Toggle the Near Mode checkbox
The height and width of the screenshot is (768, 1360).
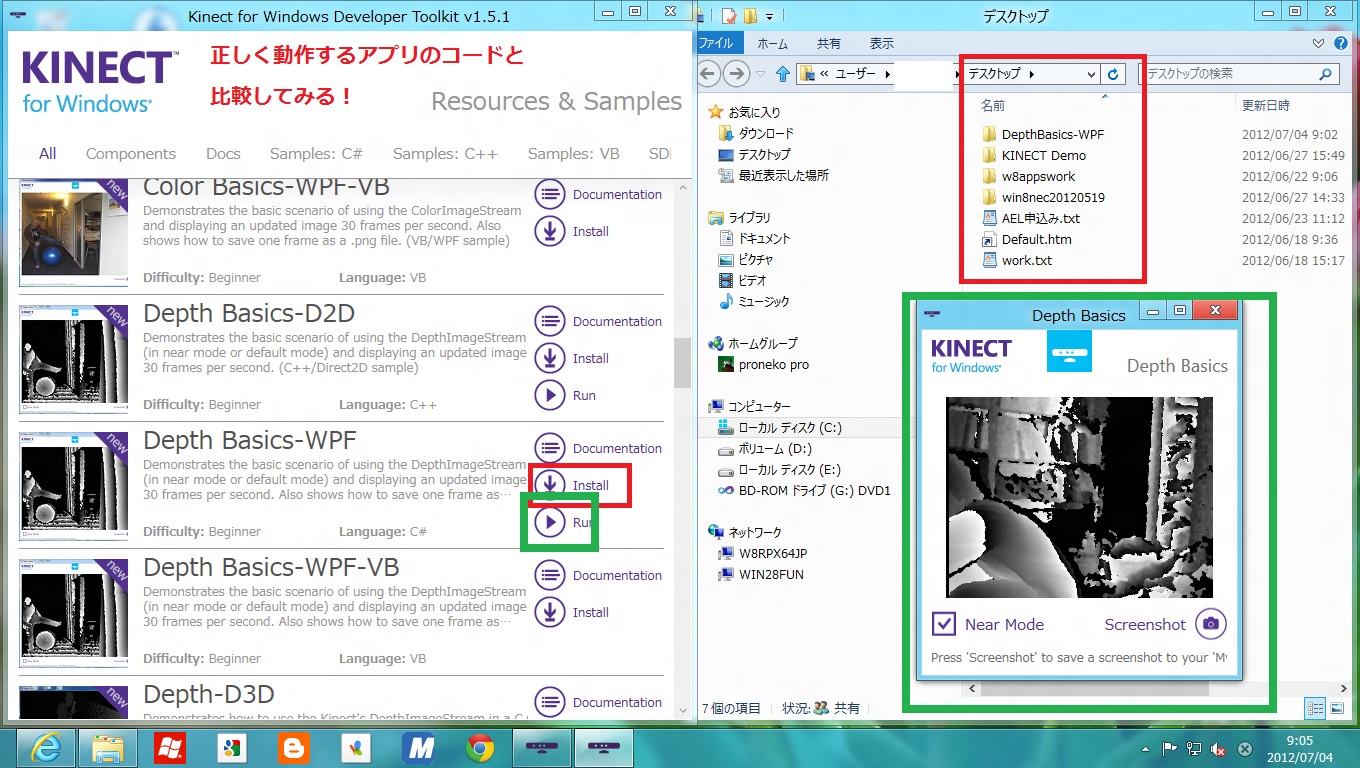(x=944, y=624)
